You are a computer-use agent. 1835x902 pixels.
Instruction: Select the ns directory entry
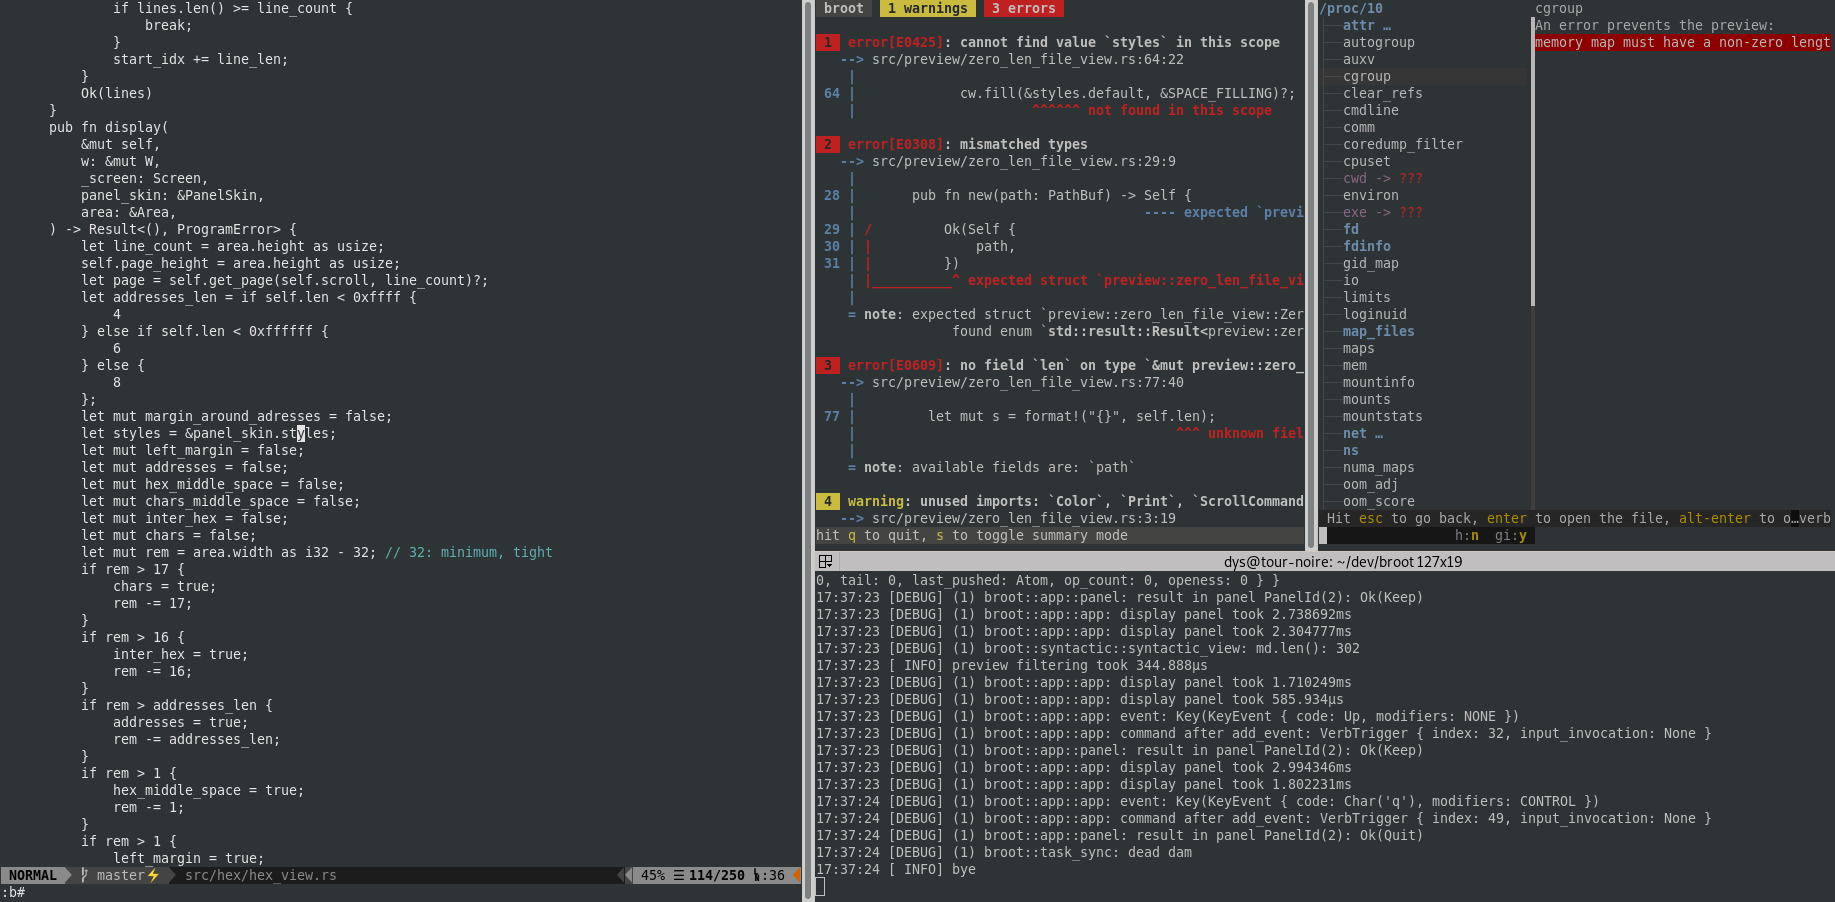coord(1351,450)
